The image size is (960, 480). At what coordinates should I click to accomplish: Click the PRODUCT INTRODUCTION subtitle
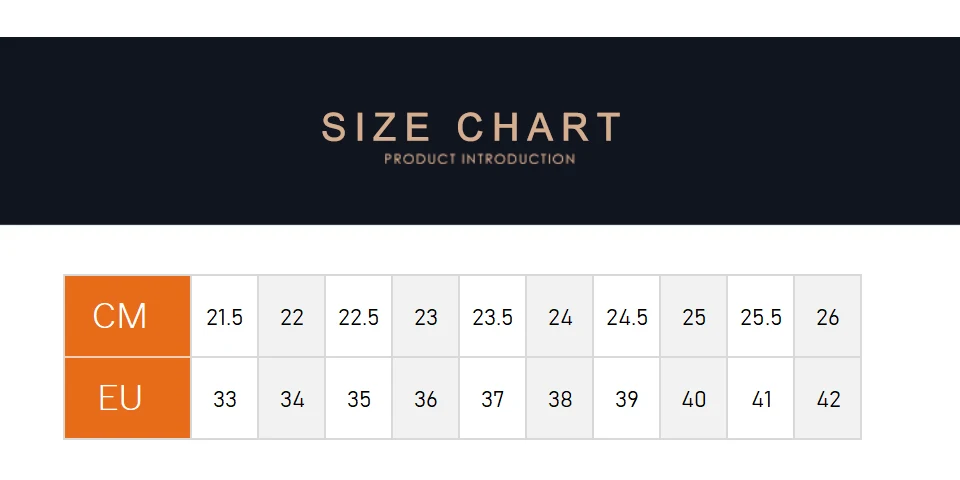click(x=479, y=159)
